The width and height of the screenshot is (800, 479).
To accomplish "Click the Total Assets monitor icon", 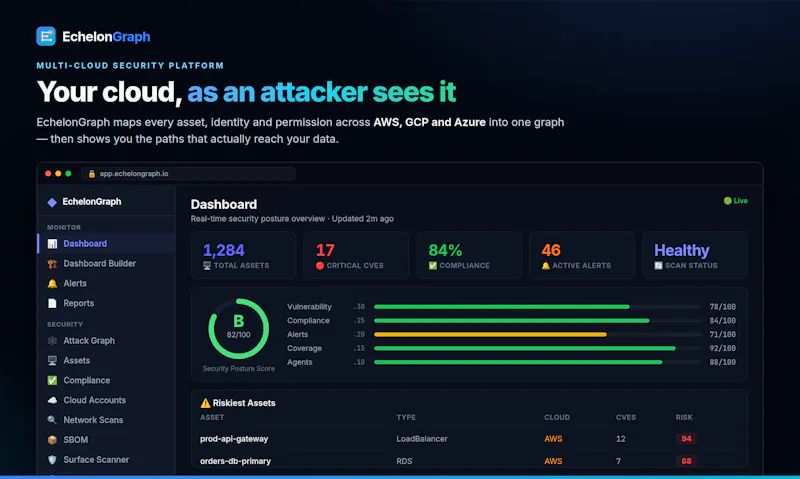I will coord(207,266).
